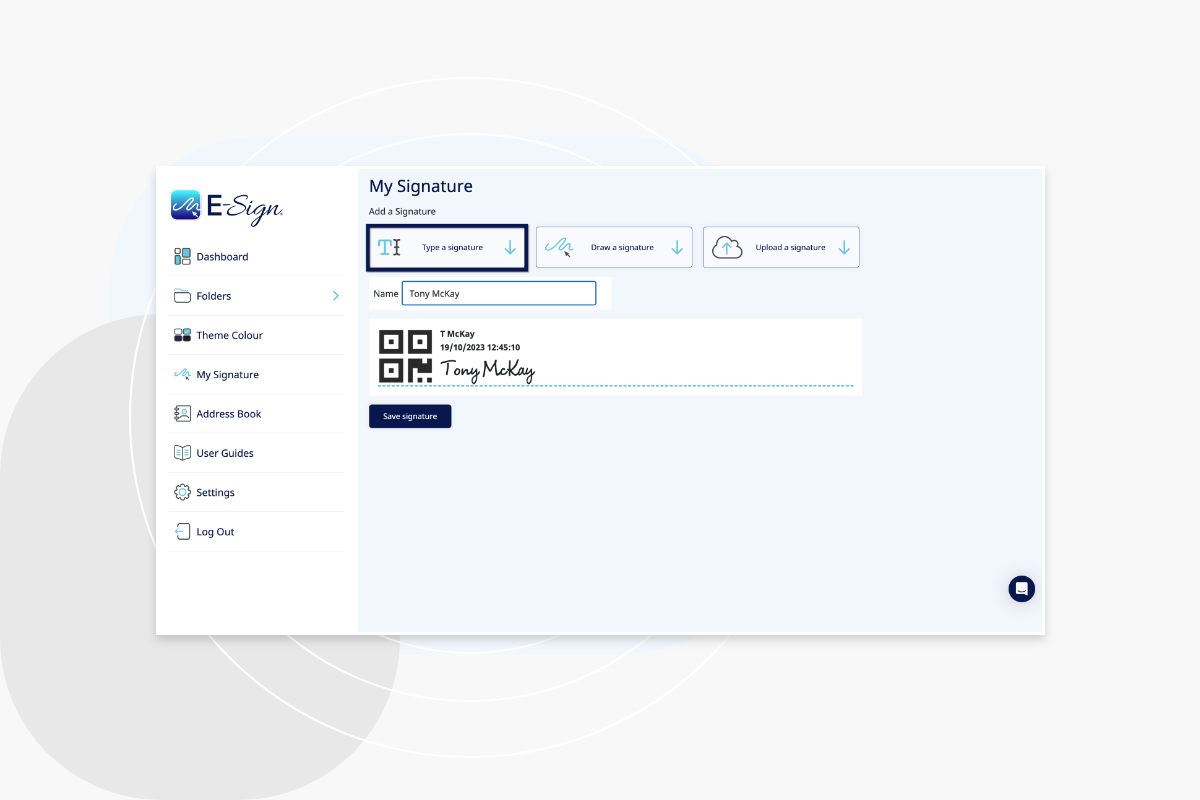Click the squiggle icon in Draw a signature

560,247
